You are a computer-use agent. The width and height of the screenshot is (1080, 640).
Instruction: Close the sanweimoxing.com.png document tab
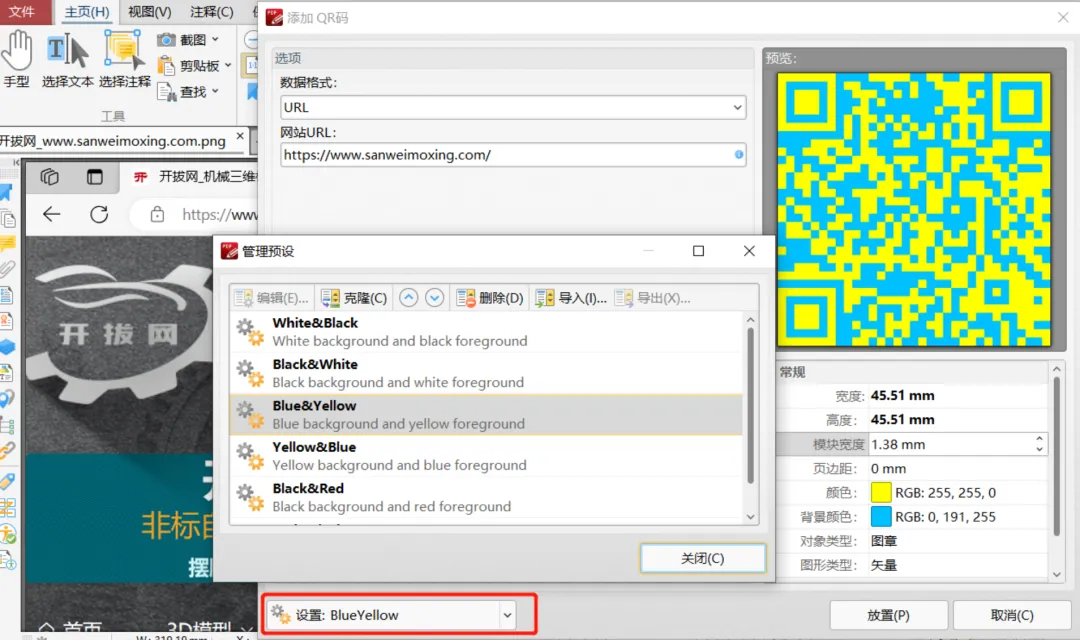tap(240, 136)
